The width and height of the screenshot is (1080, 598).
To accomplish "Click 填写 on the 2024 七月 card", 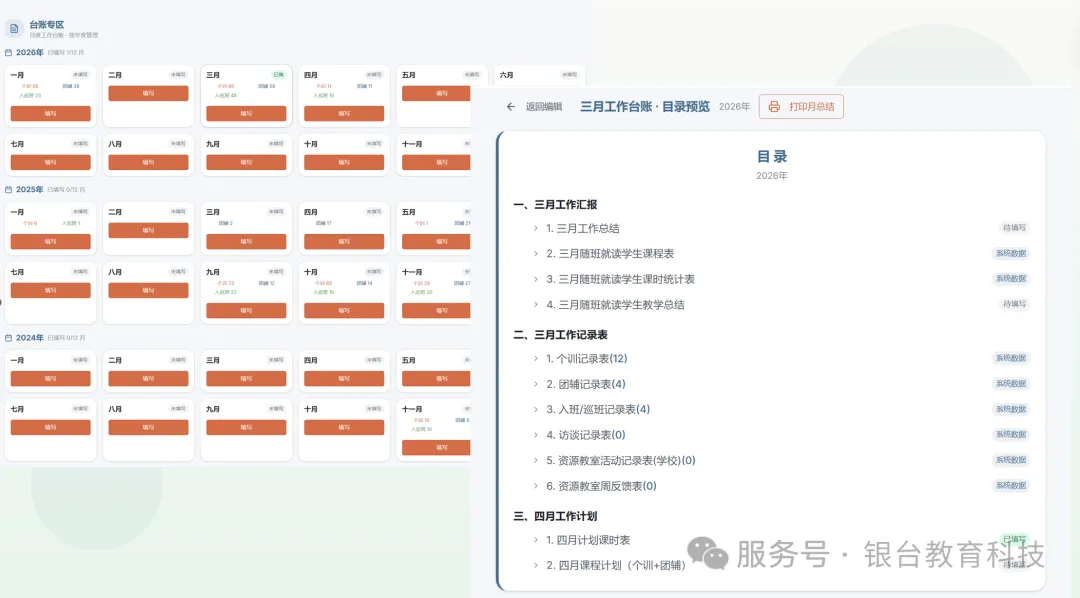I will 50,427.
